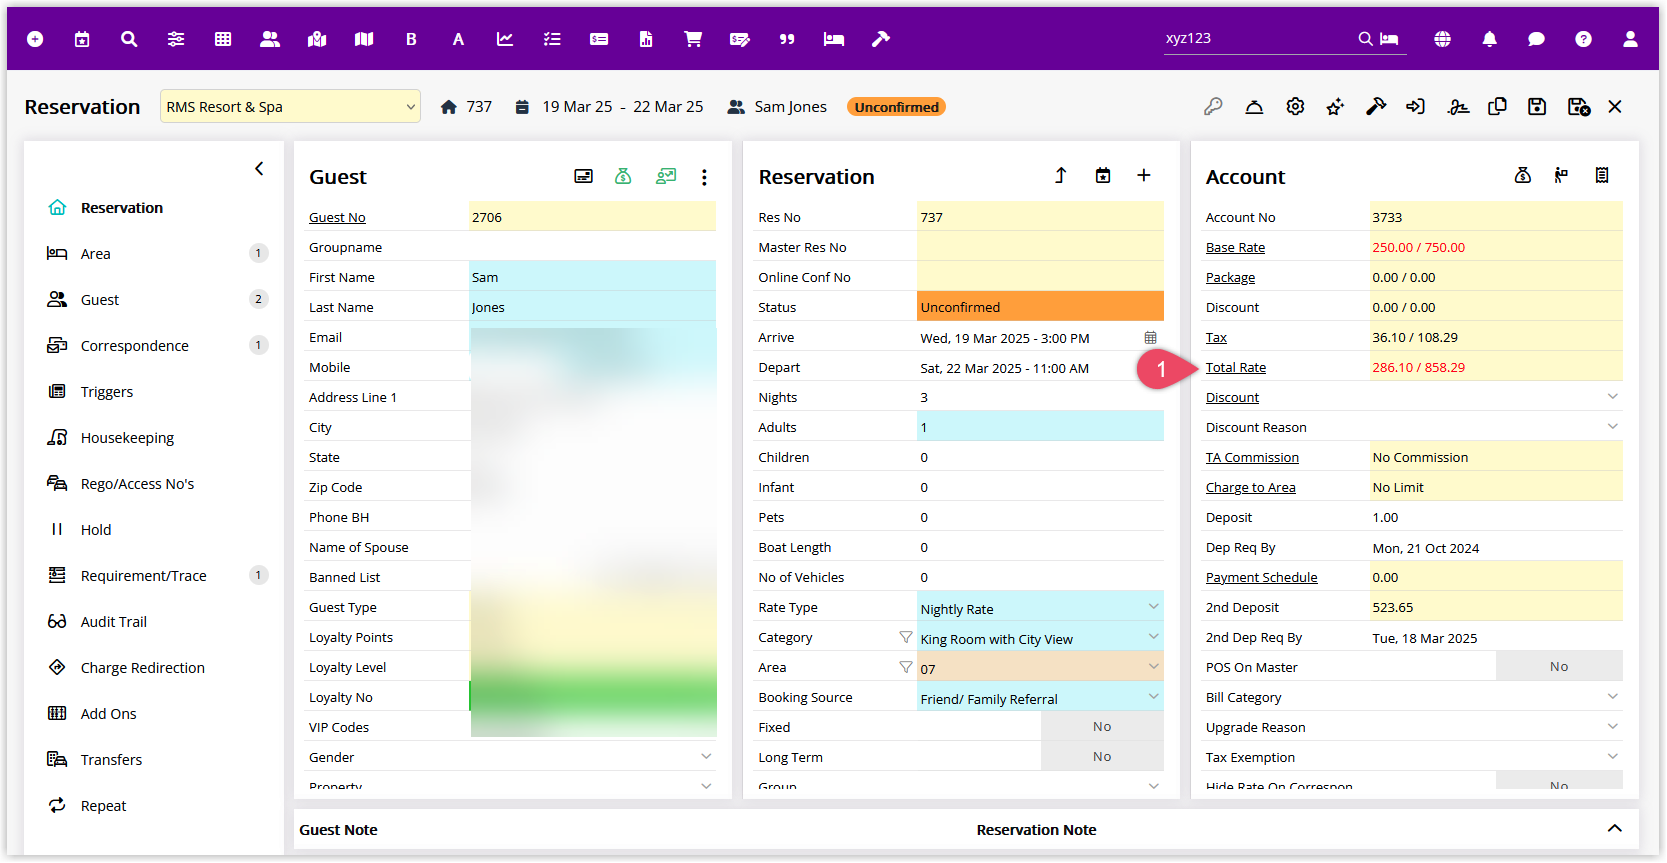Viewport: 1667px width, 863px height.
Task: Click the magnifier search icon in top bar
Action: pos(129,39)
